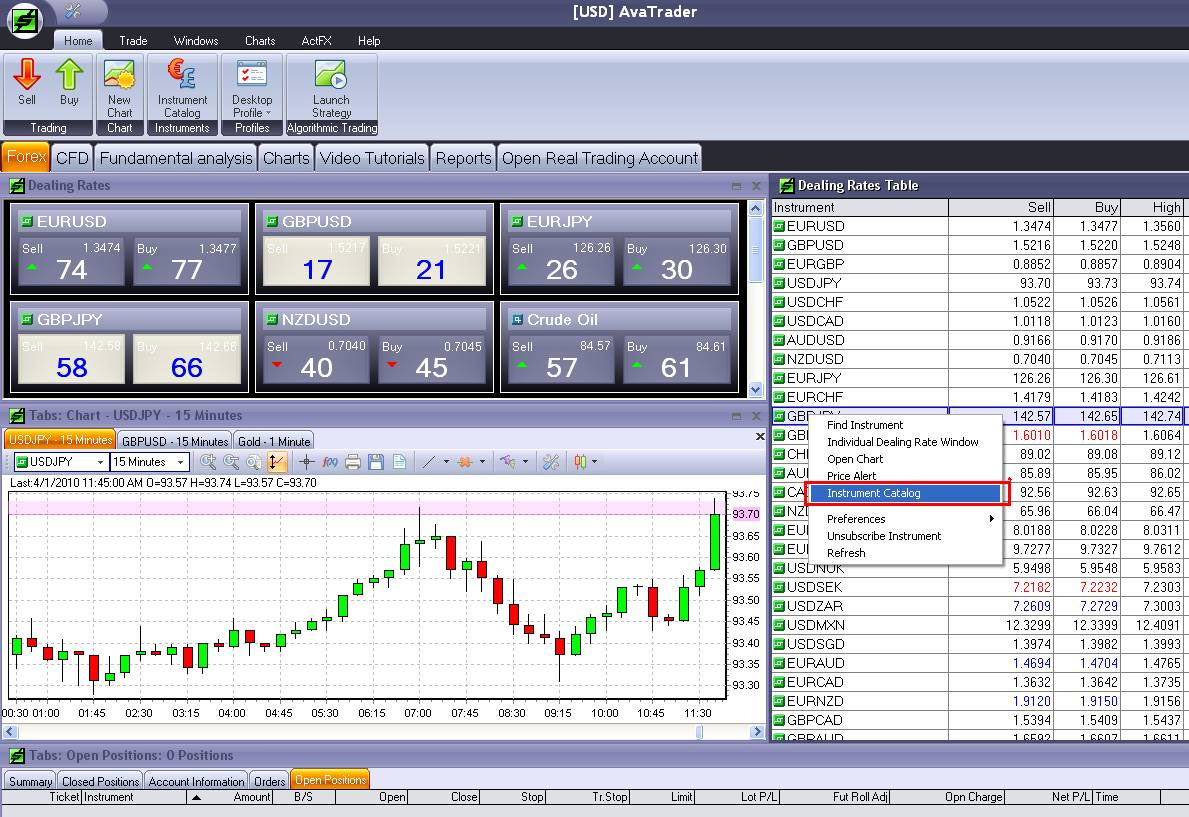Click the Crude Oil tile icon
The image size is (1189, 817).
[517, 319]
